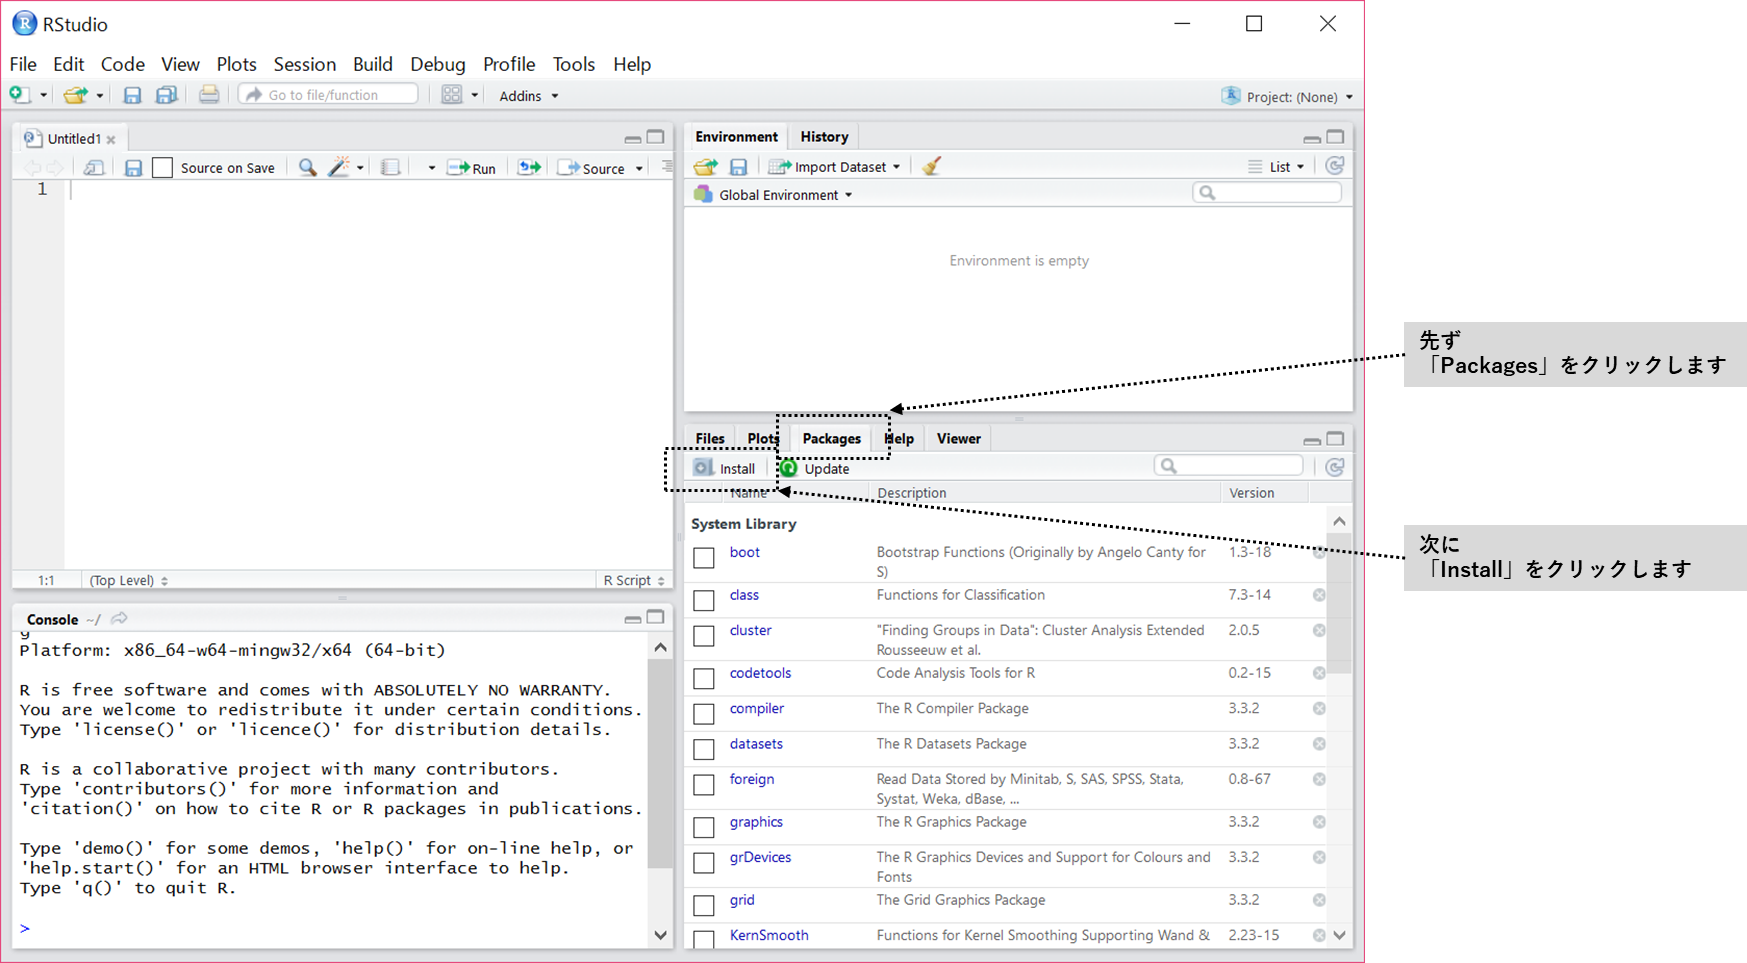Click the find/replace magnifier in editor
Image resolution: width=1747 pixels, height=963 pixels.
tap(308, 168)
